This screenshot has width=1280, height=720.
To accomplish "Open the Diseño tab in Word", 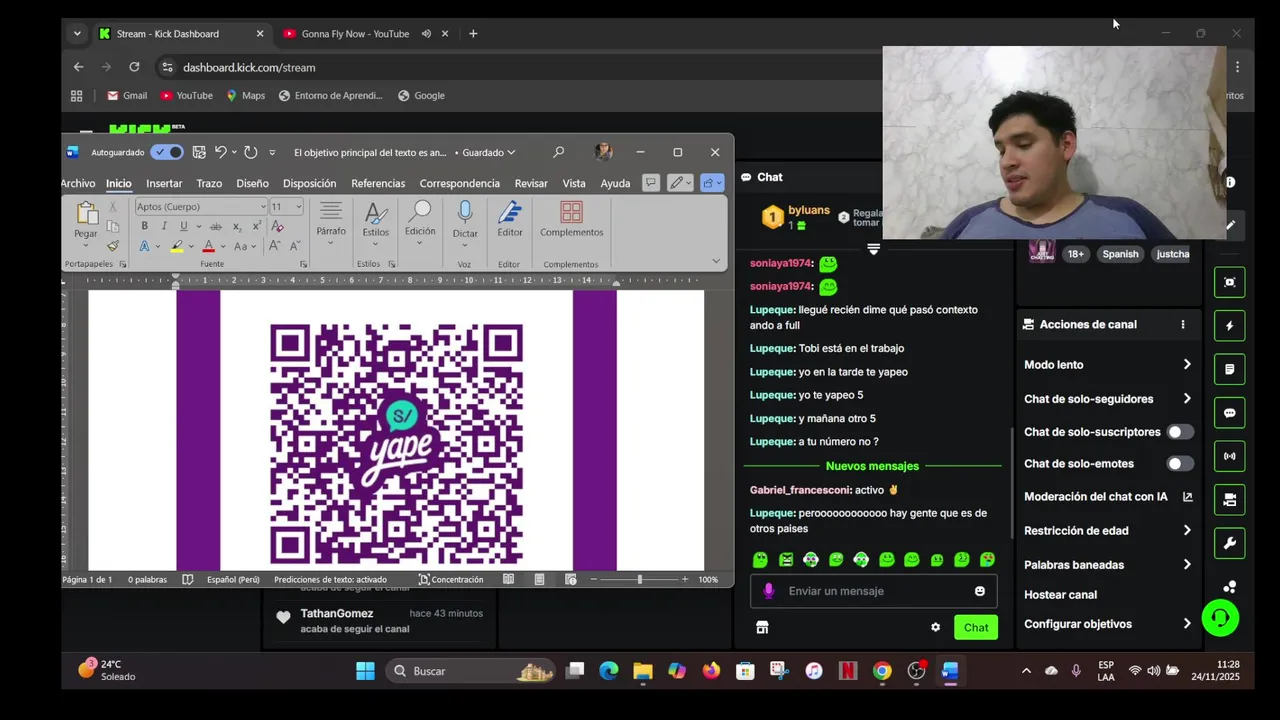I will (252, 183).
